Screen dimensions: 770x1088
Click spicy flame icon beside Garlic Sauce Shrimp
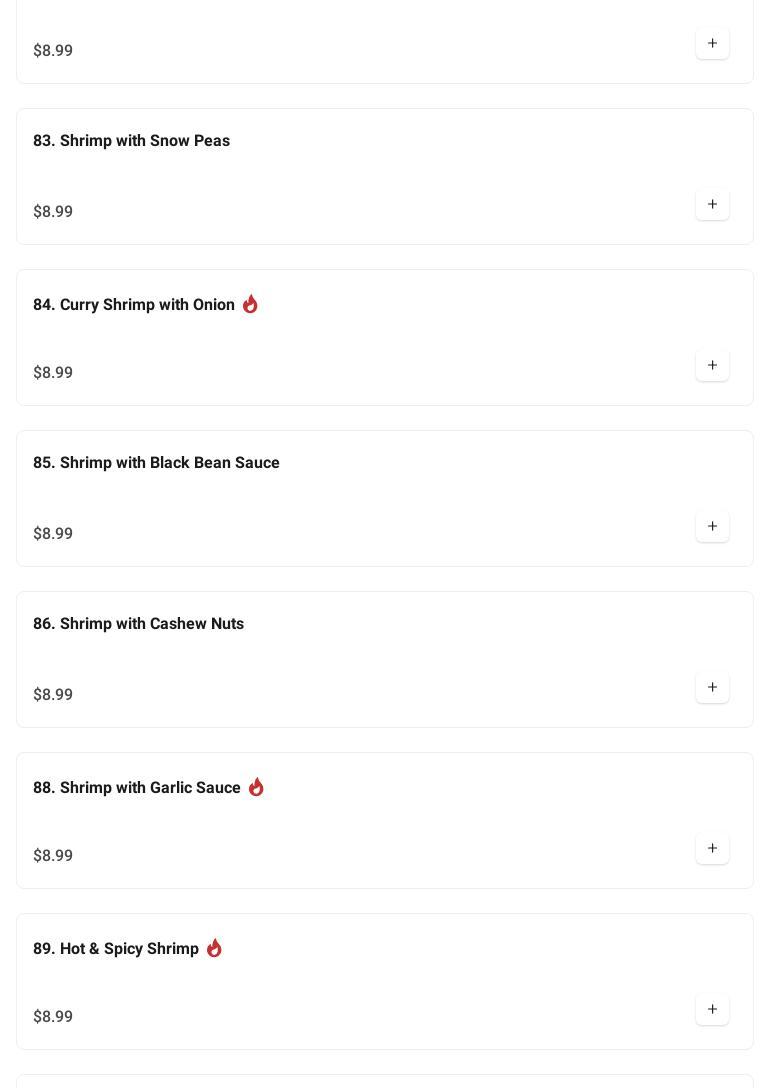[256, 787]
